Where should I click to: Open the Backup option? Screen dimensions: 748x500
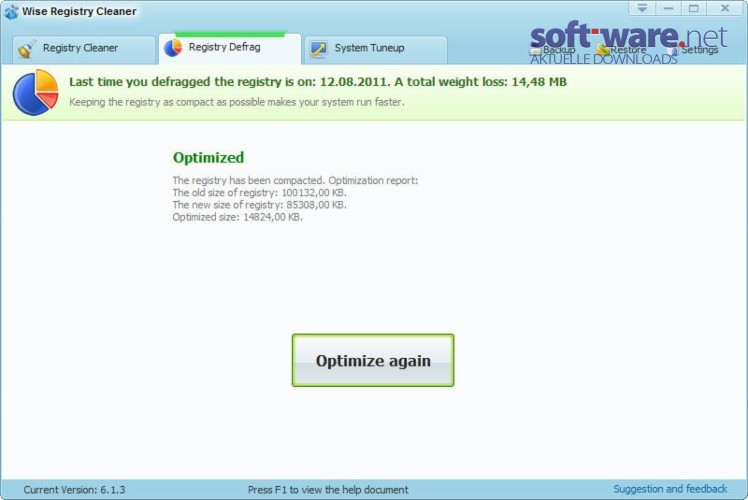[553, 50]
